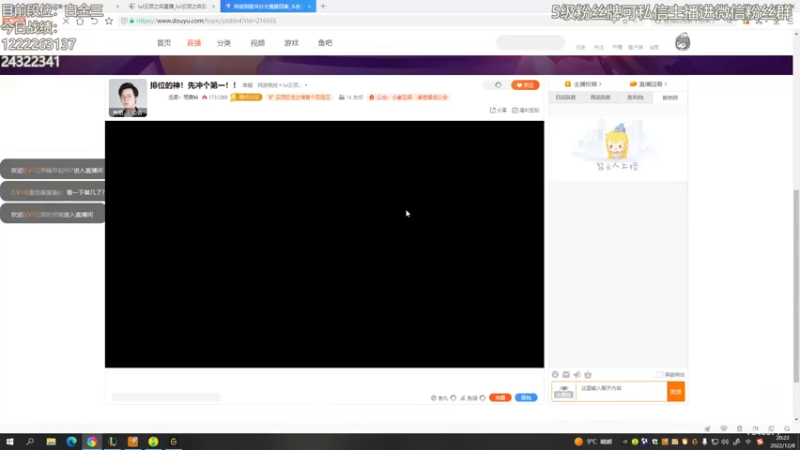The image size is (800, 450).
Task: Click the streamer guild tag link
Action: click(410, 97)
